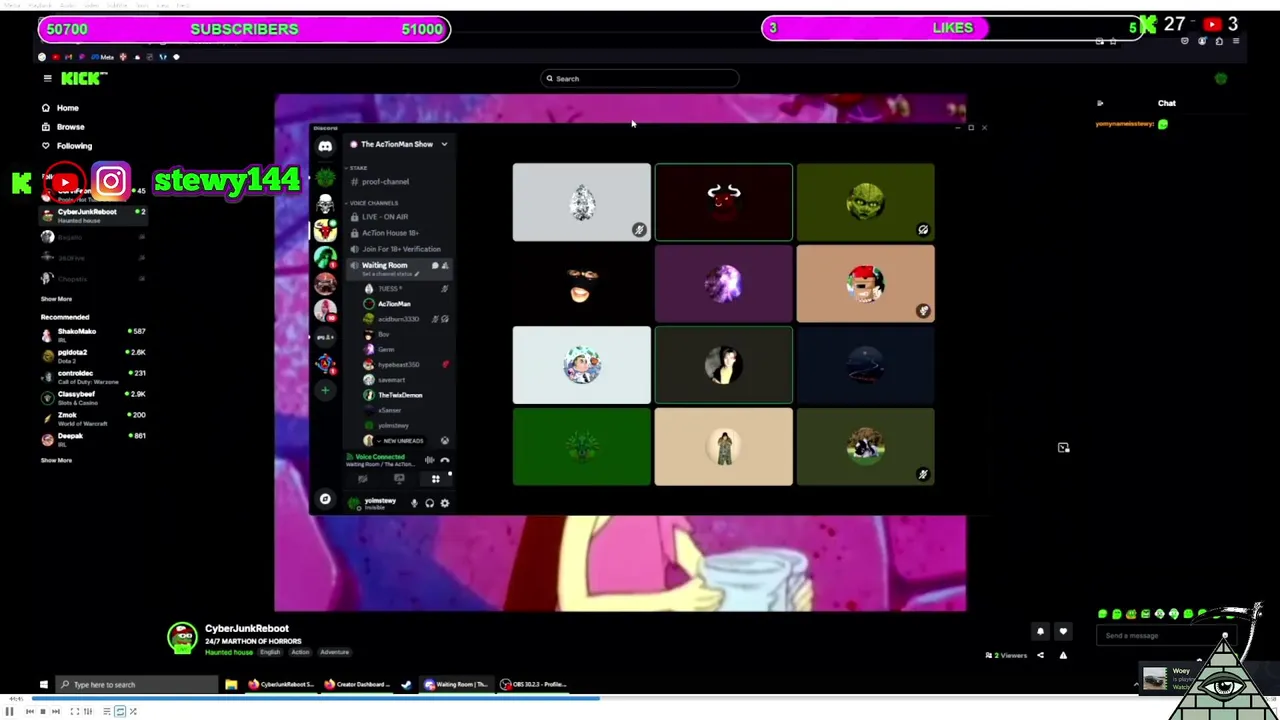Click Windows Type here to search box
The width and height of the screenshot is (1280, 720).
coord(136,685)
